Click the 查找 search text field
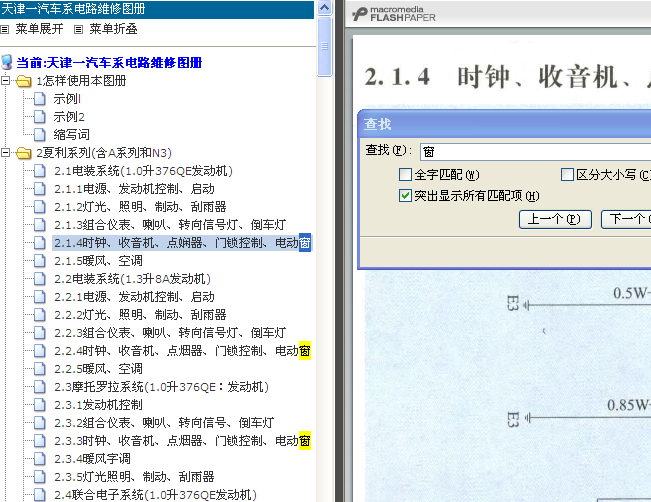The image size is (651, 502). tap(536, 152)
